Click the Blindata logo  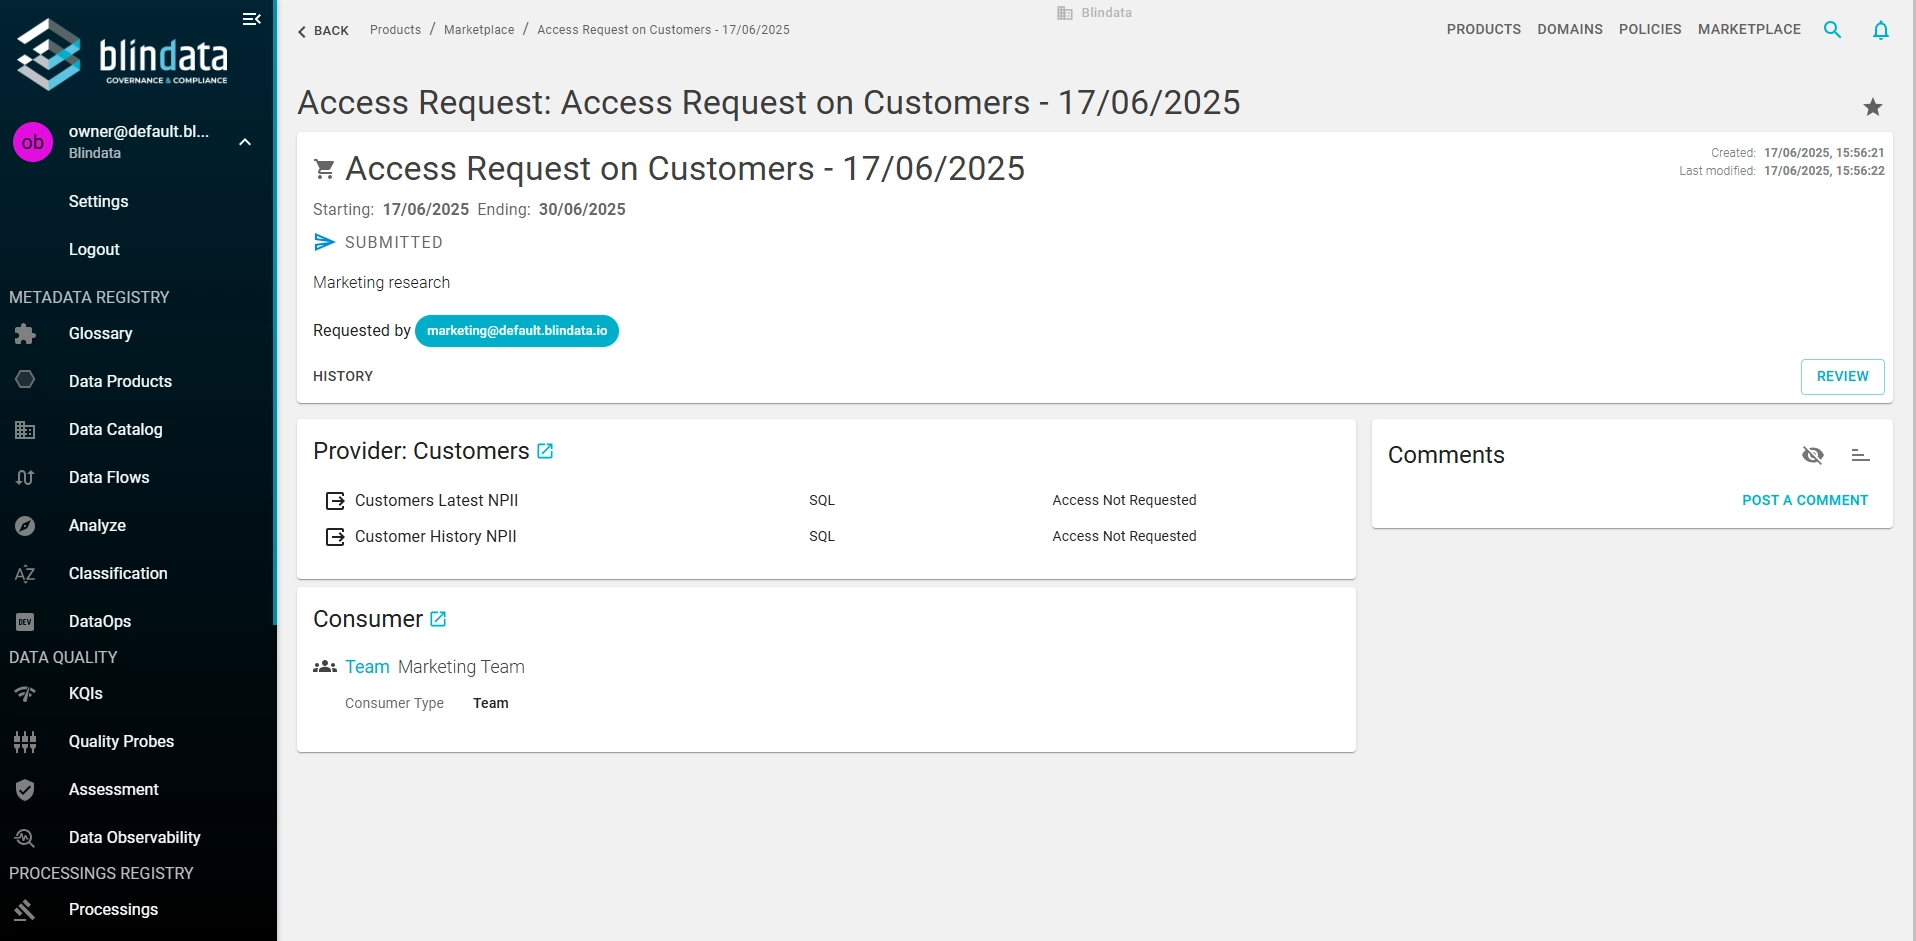pos(122,54)
